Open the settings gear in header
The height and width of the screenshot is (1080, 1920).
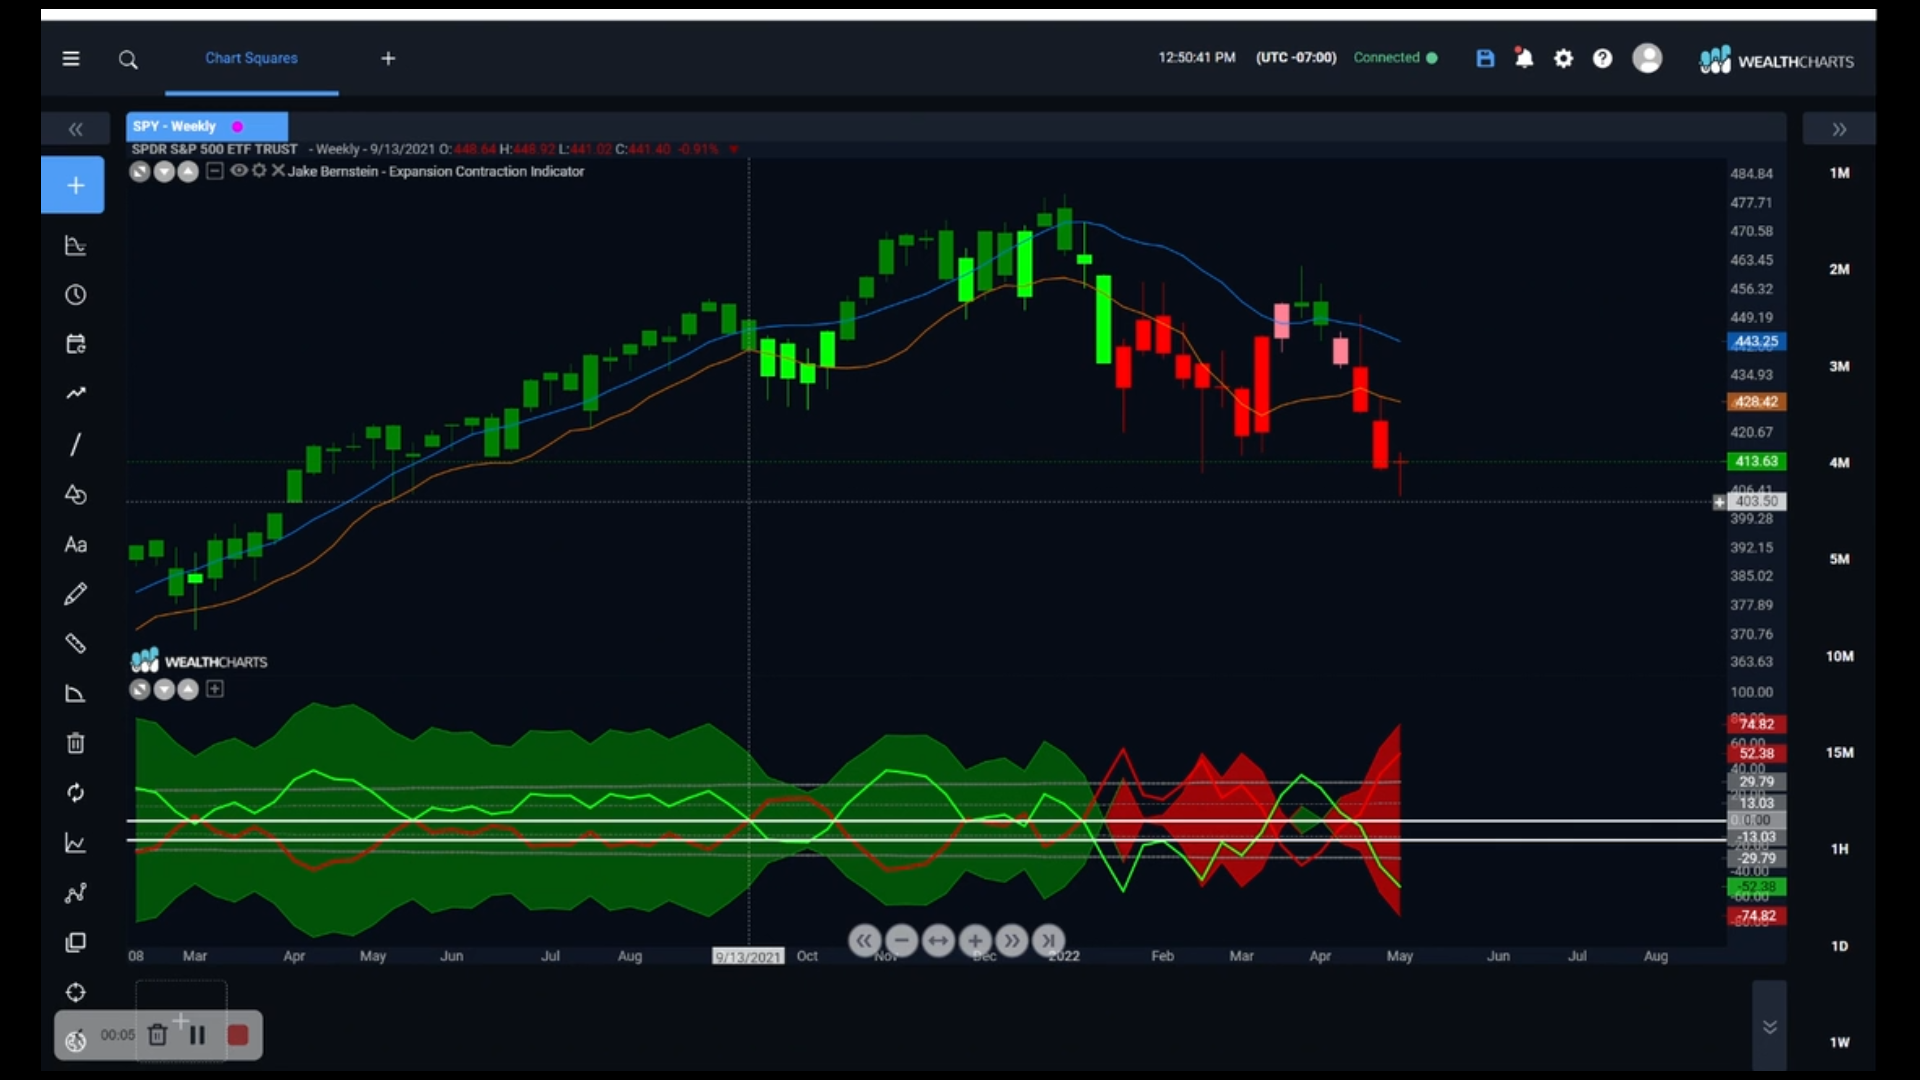(1563, 59)
